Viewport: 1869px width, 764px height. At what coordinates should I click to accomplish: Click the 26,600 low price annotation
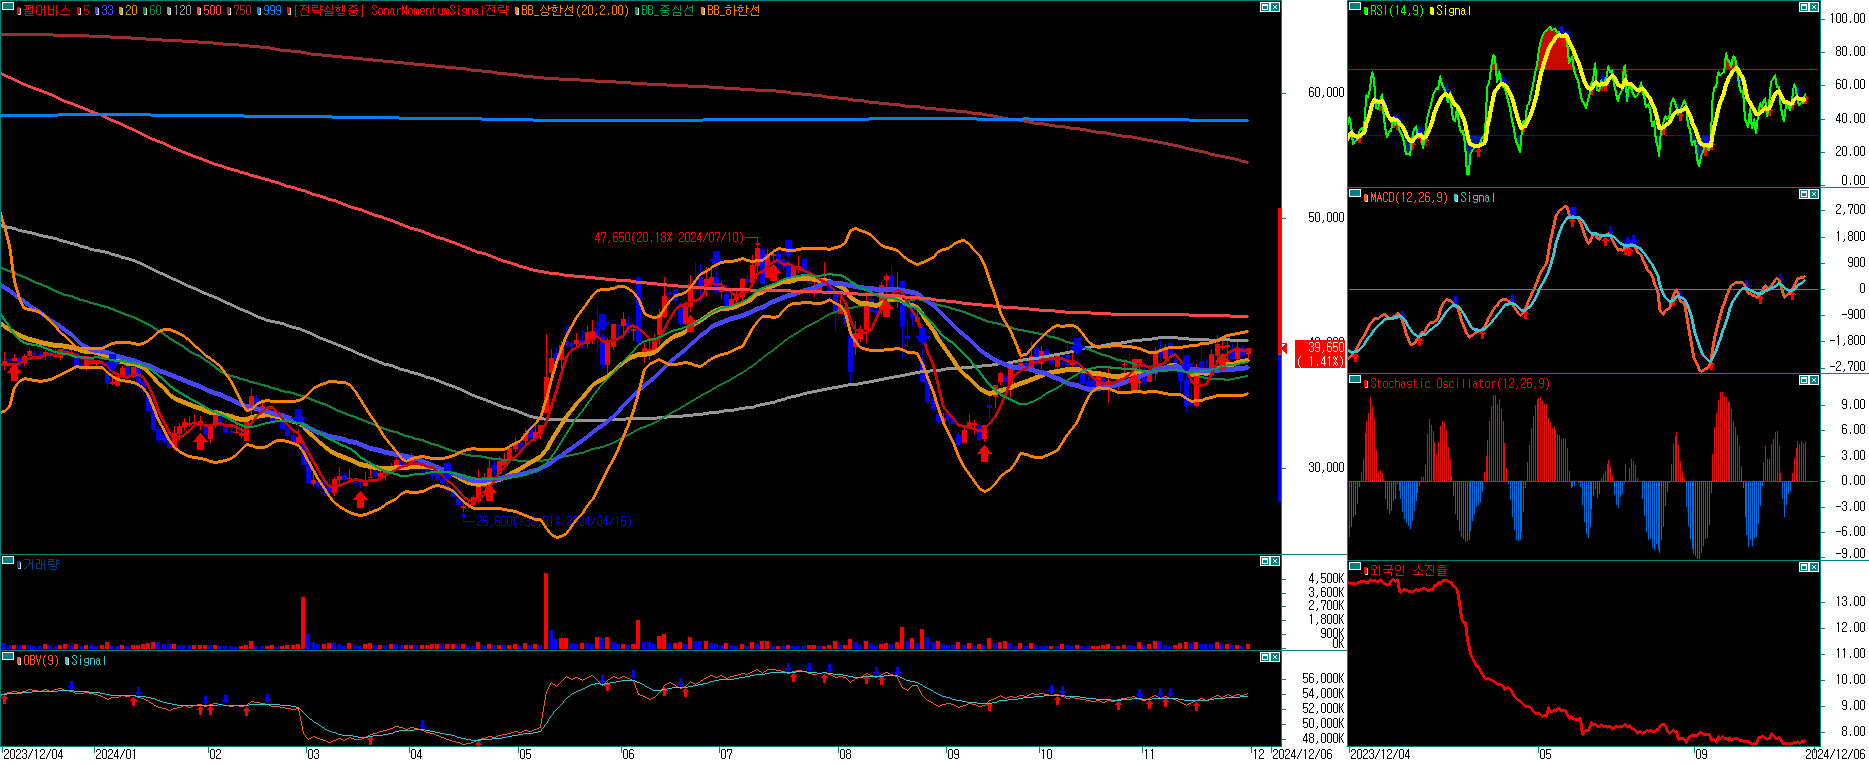(554, 521)
